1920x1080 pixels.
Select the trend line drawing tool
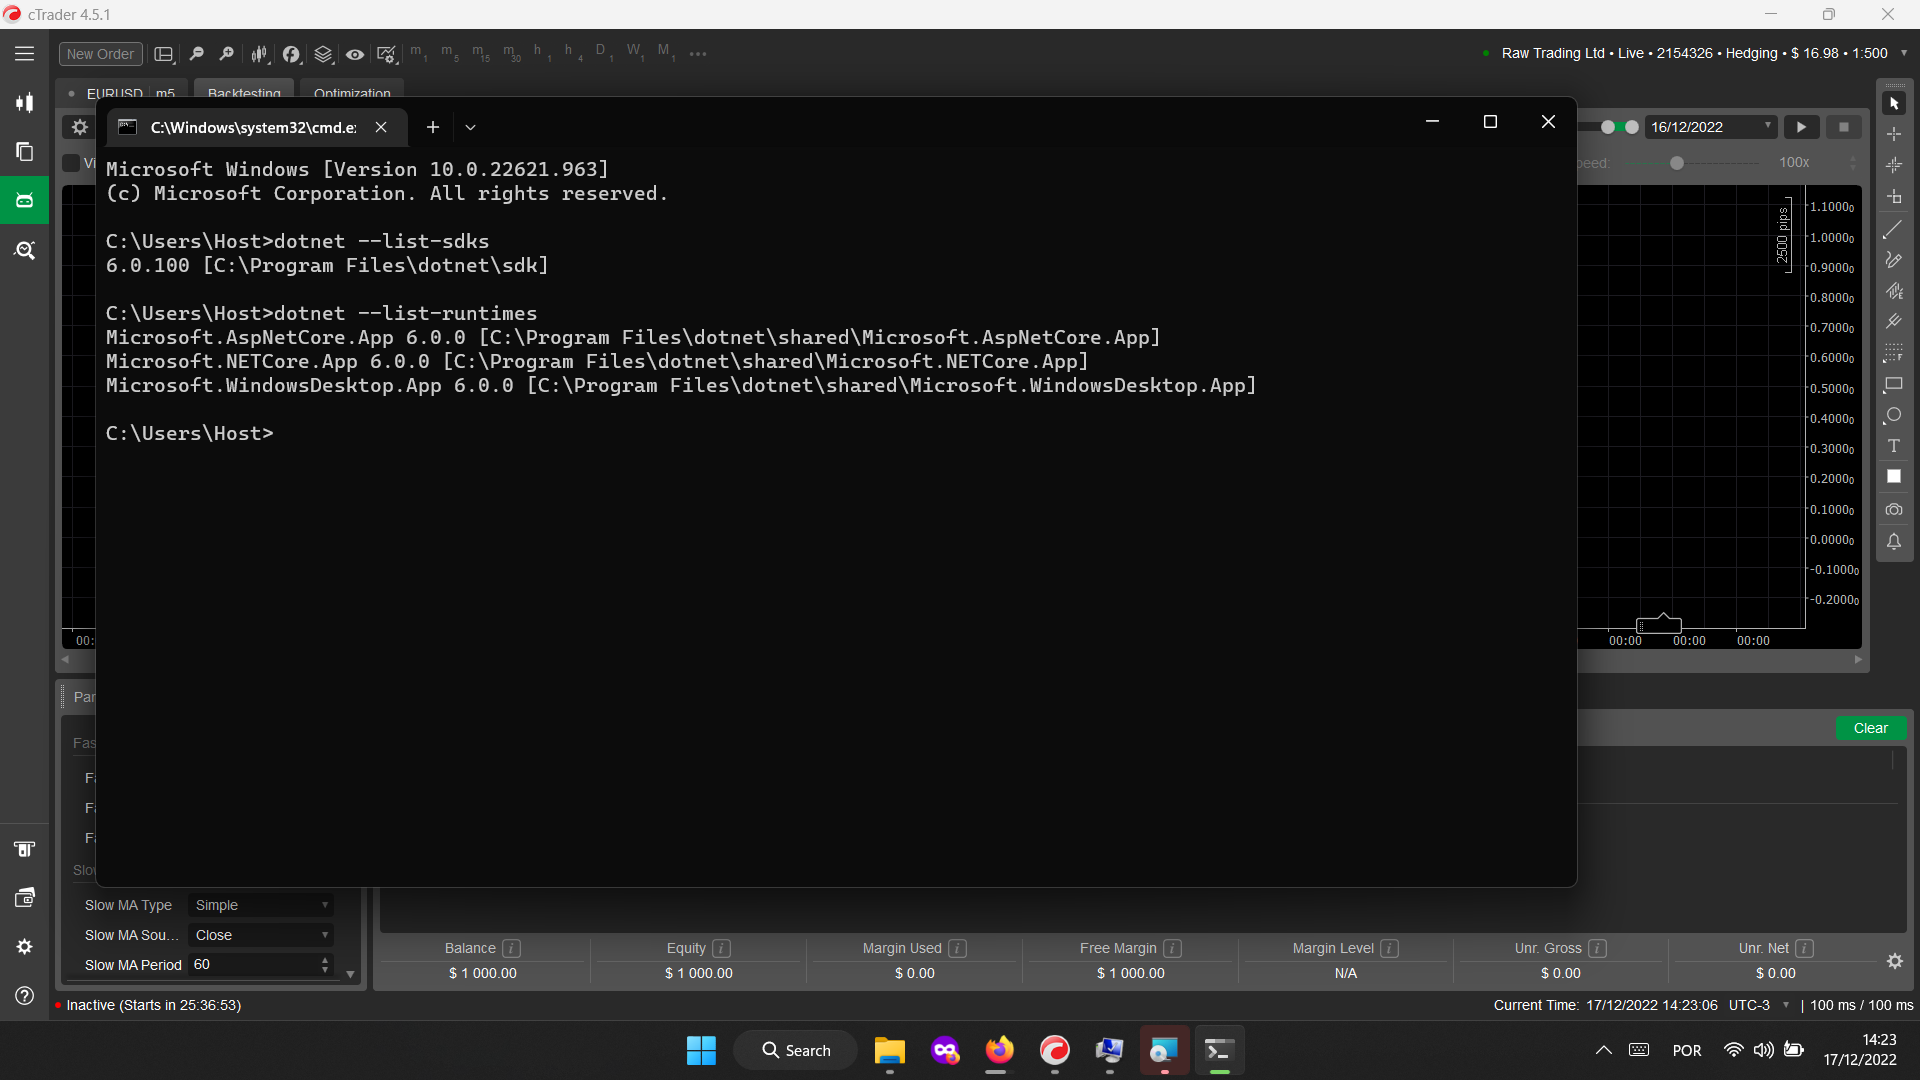point(1894,229)
